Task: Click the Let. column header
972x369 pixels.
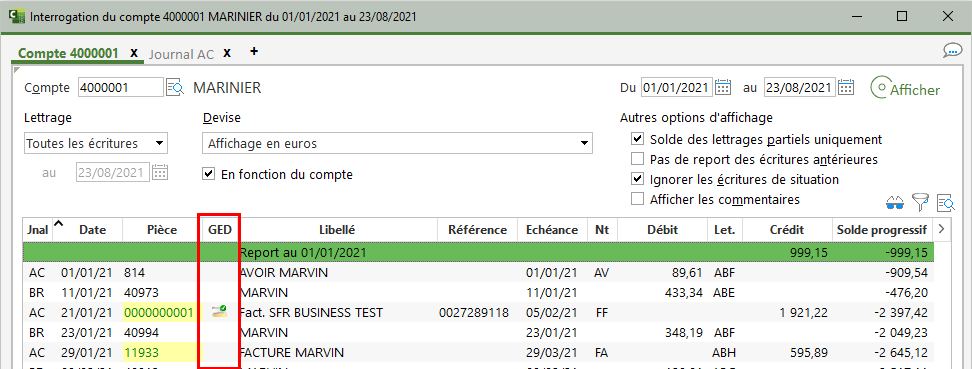Action: click(x=725, y=229)
